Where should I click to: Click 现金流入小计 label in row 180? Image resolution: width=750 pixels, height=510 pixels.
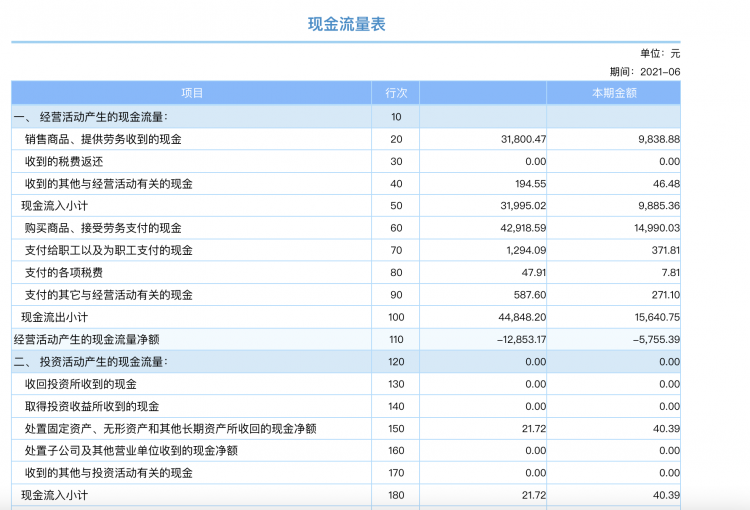pyautogui.click(x=55, y=495)
